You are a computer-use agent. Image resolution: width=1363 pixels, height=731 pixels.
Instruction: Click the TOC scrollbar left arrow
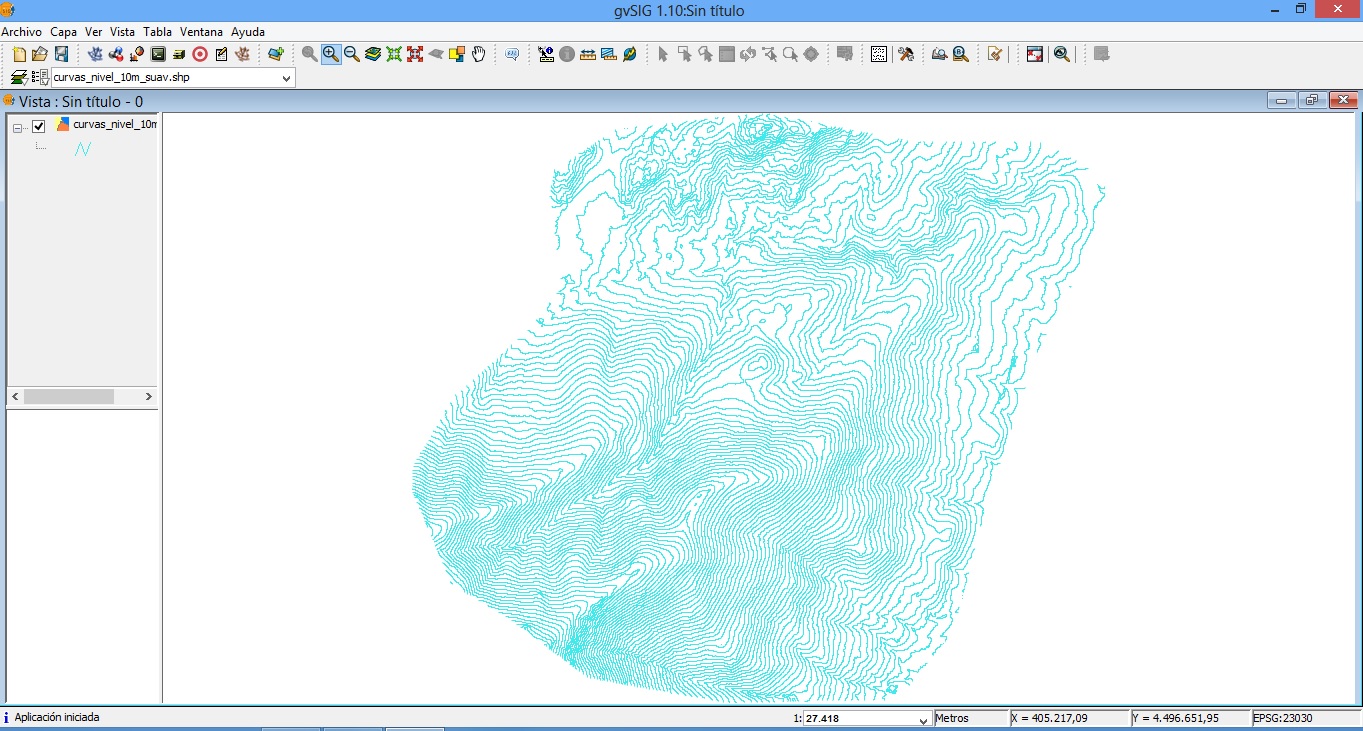pyautogui.click(x=15, y=397)
